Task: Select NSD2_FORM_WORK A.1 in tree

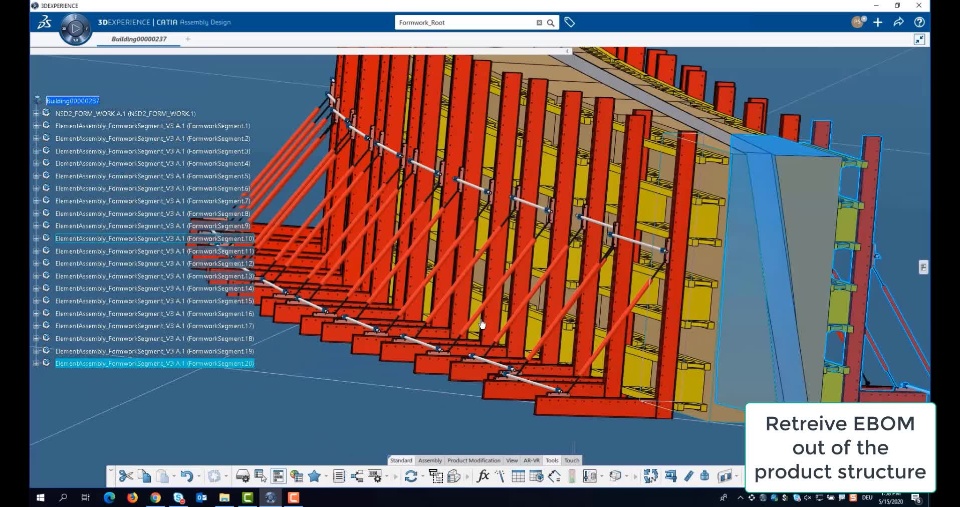Action: coord(126,113)
